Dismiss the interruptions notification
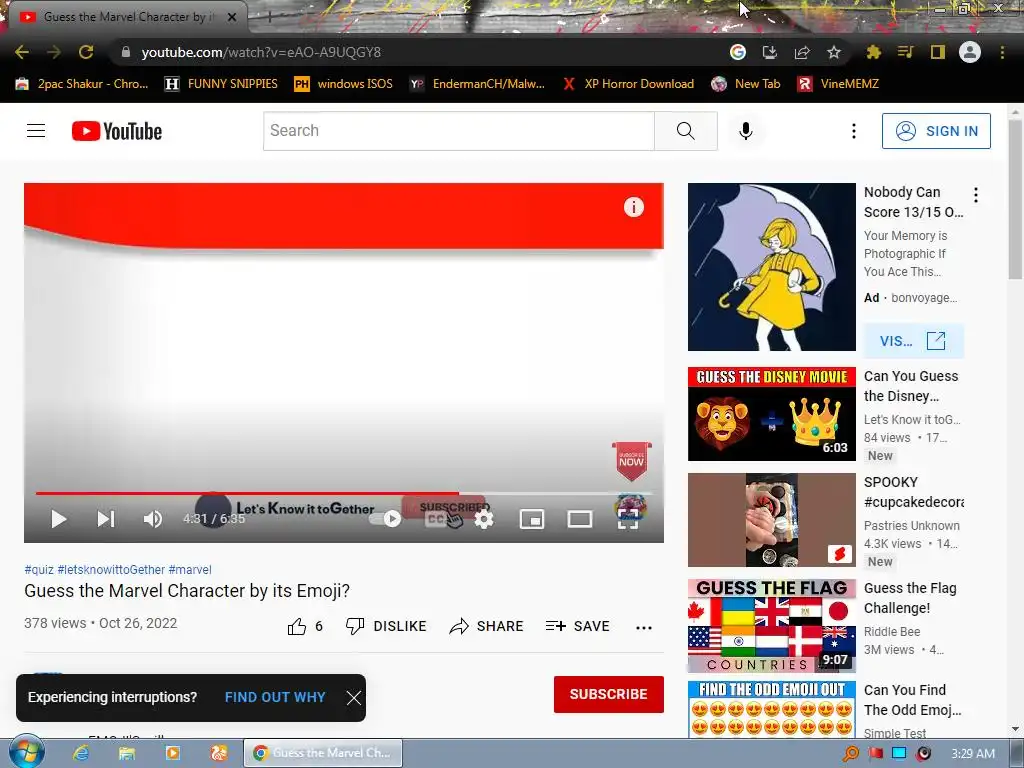 (353, 698)
